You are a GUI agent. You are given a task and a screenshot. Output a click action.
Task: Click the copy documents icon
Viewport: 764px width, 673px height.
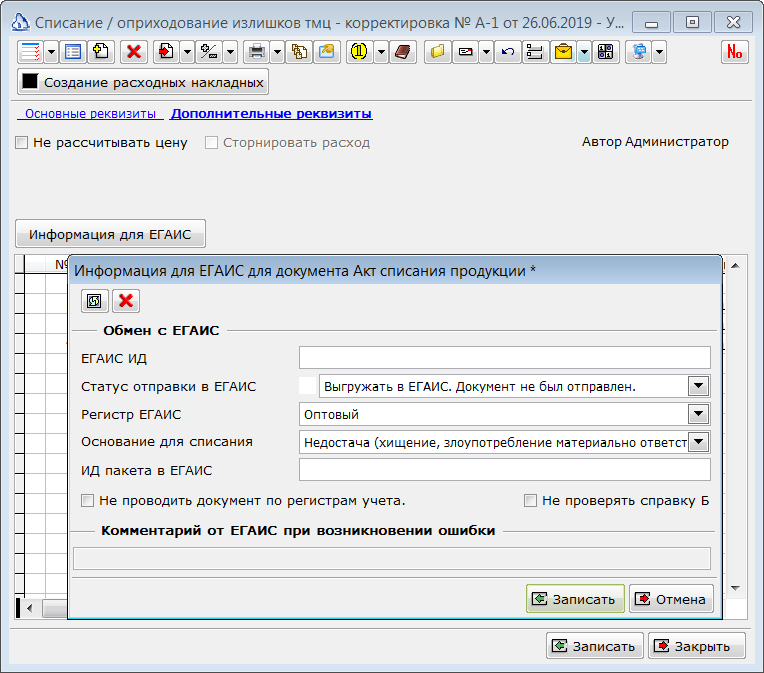coord(299,52)
